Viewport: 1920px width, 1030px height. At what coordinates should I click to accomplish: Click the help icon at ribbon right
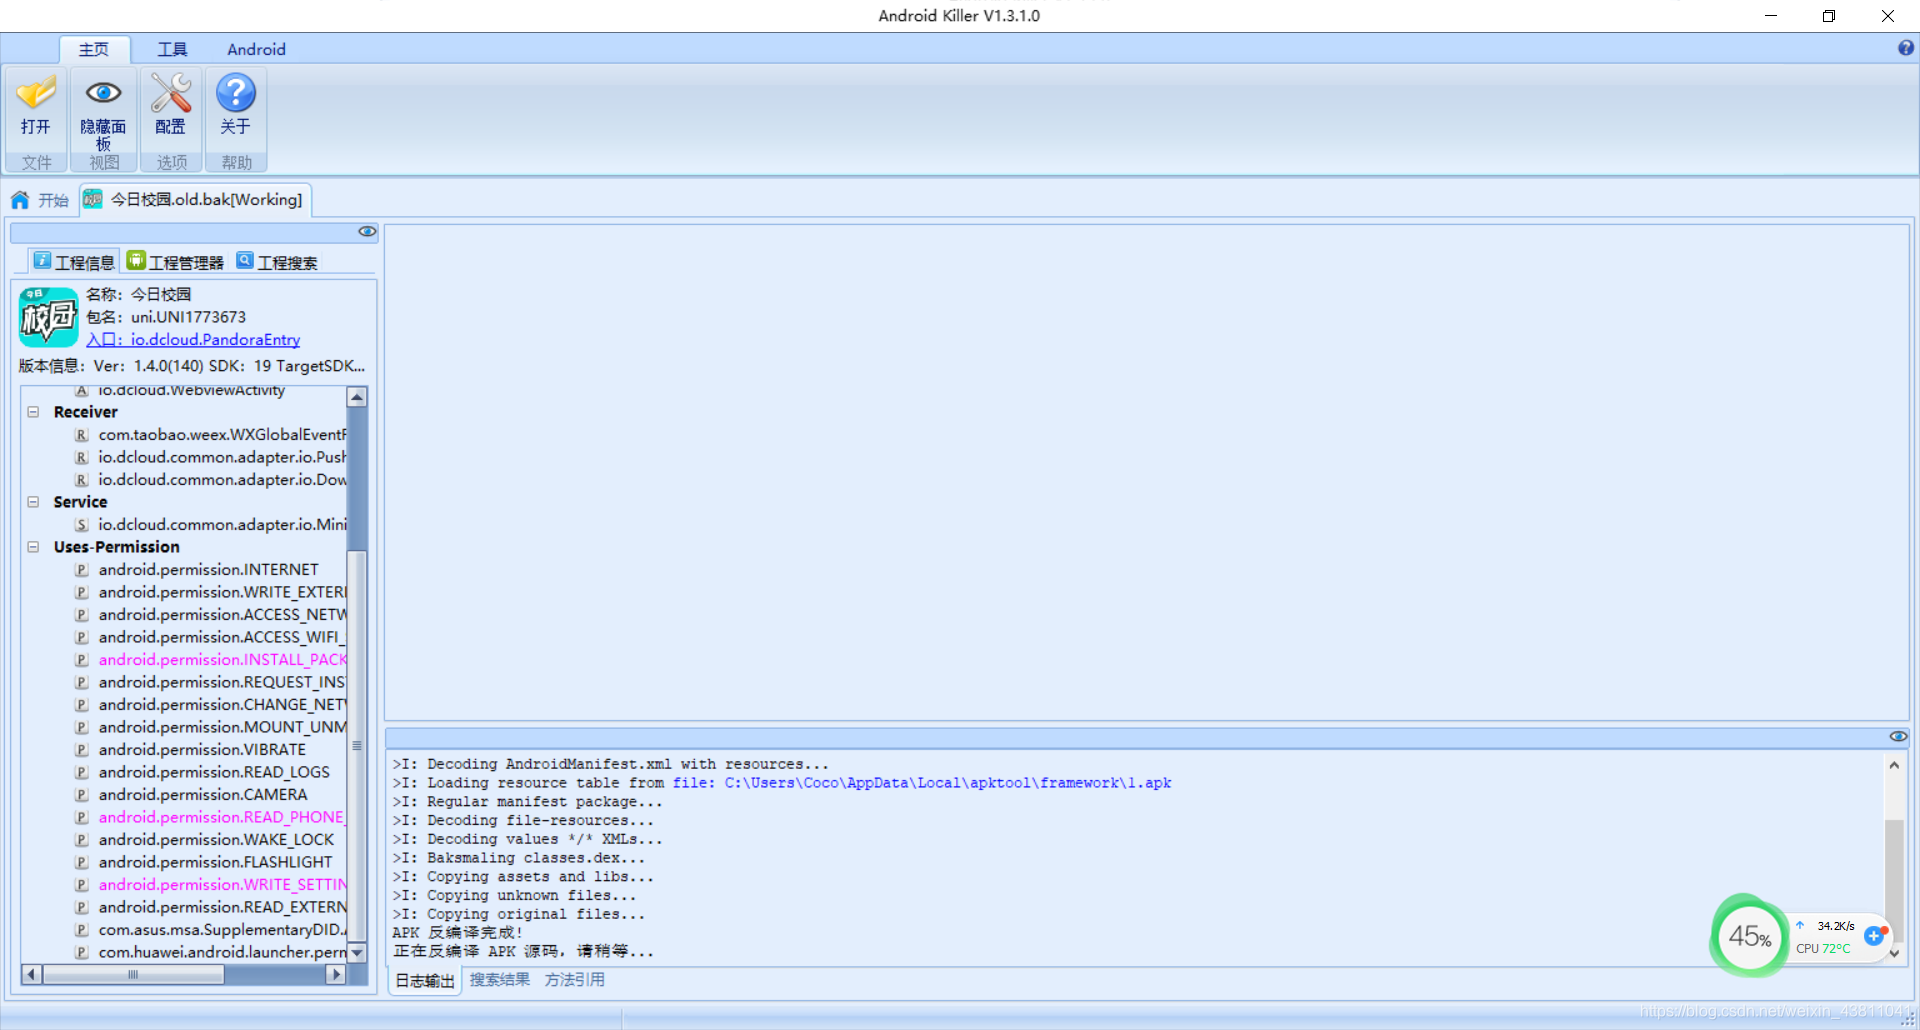(x=1906, y=48)
